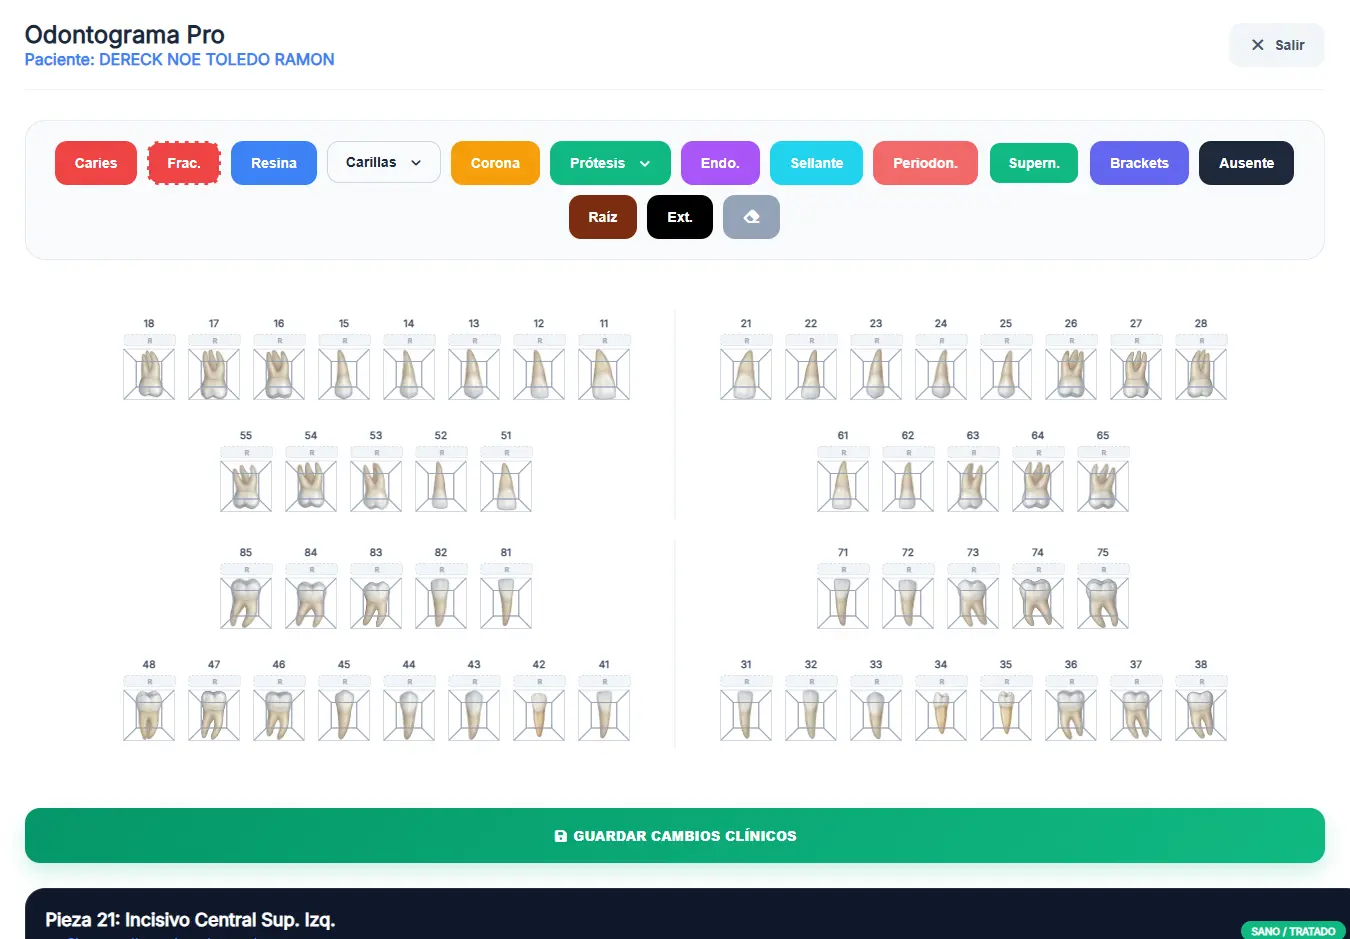1350x939 pixels.
Task: Activate the Brackets marking tool
Action: point(1139,163)
